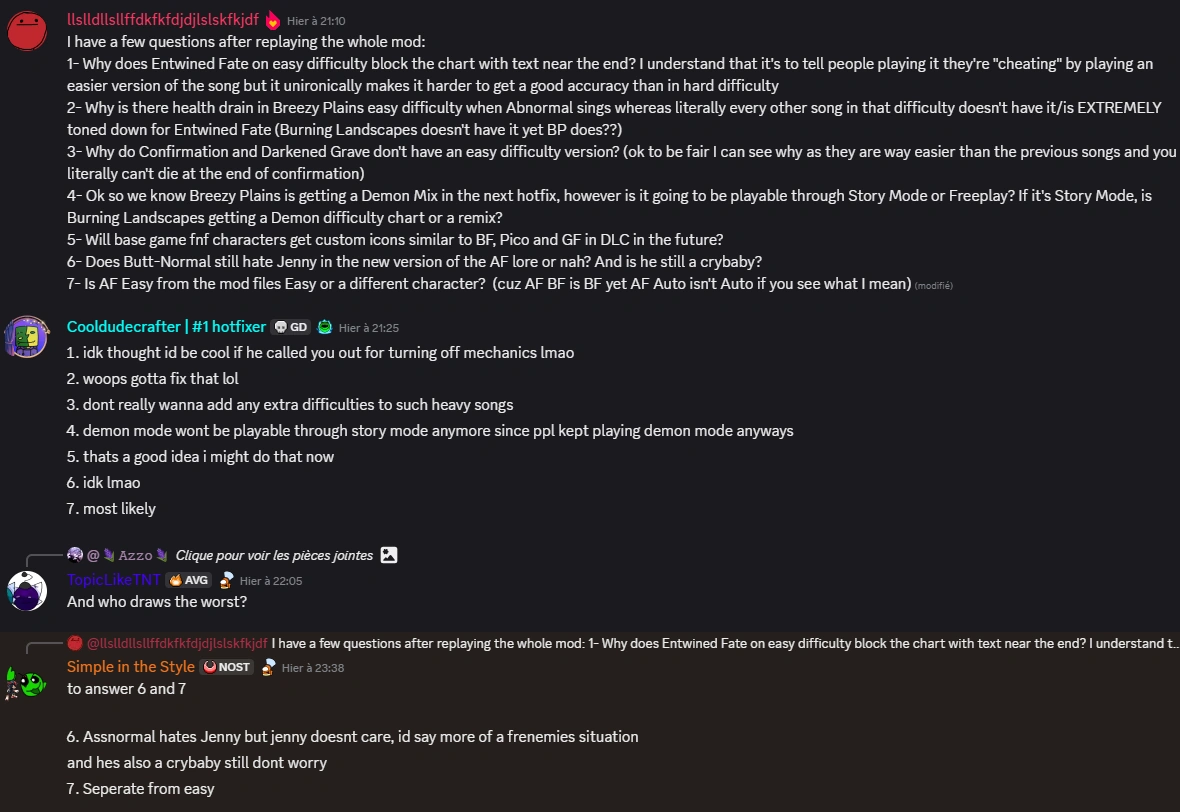Click the 'Hier à 23:38' timestamp
Viewport: 1180px width, 812px height.
pos(313,667)
